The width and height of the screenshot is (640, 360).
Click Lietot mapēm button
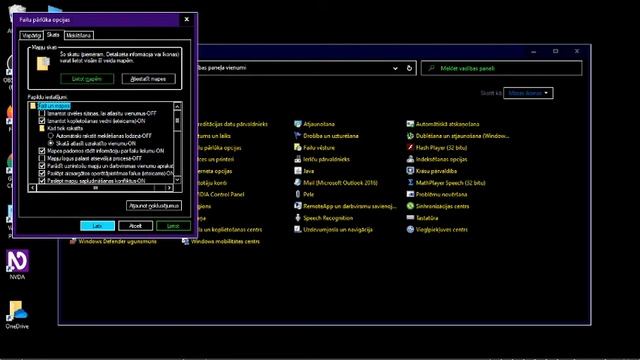(x=87, y=79)
